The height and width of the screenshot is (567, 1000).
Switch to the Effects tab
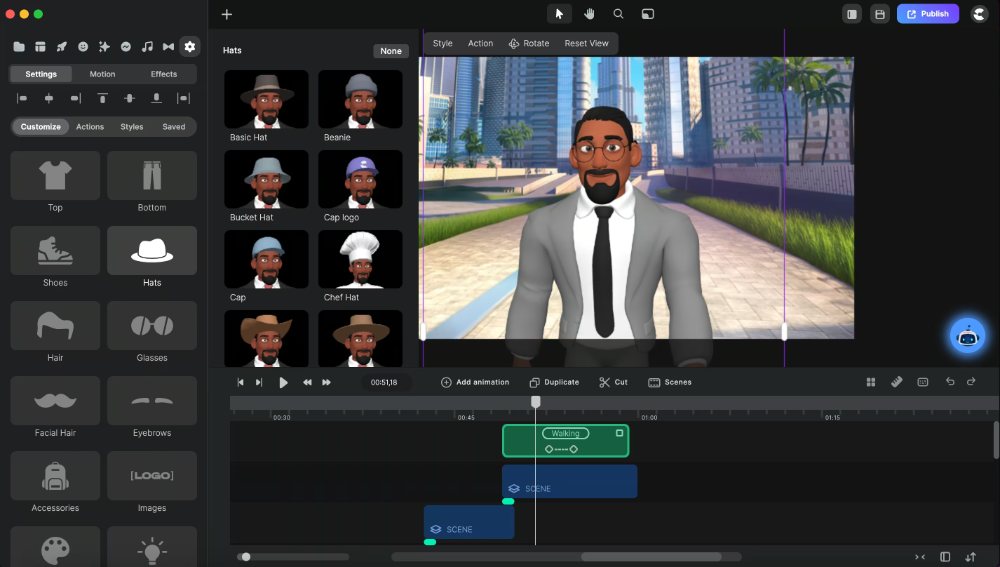pos(164,74)
